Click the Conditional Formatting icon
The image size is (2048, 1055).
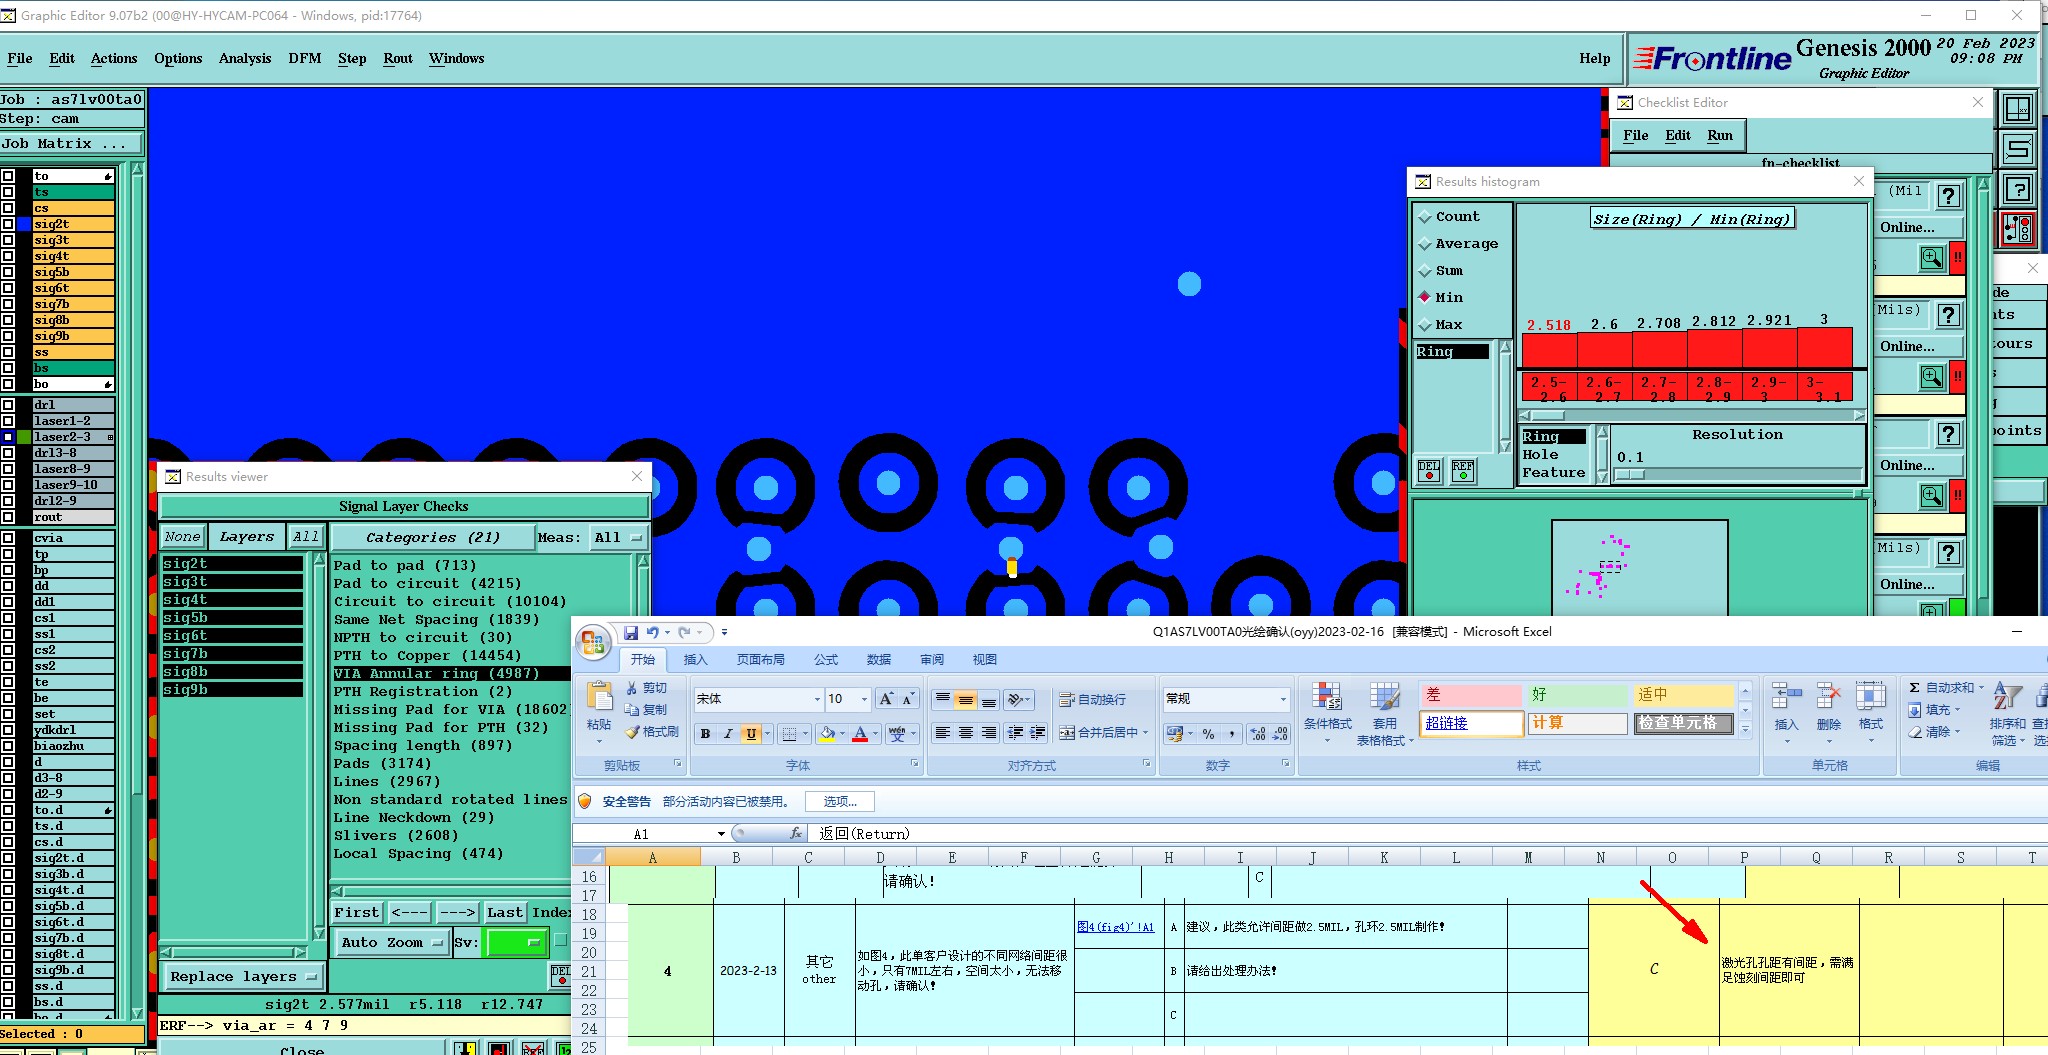[1327, 697]
